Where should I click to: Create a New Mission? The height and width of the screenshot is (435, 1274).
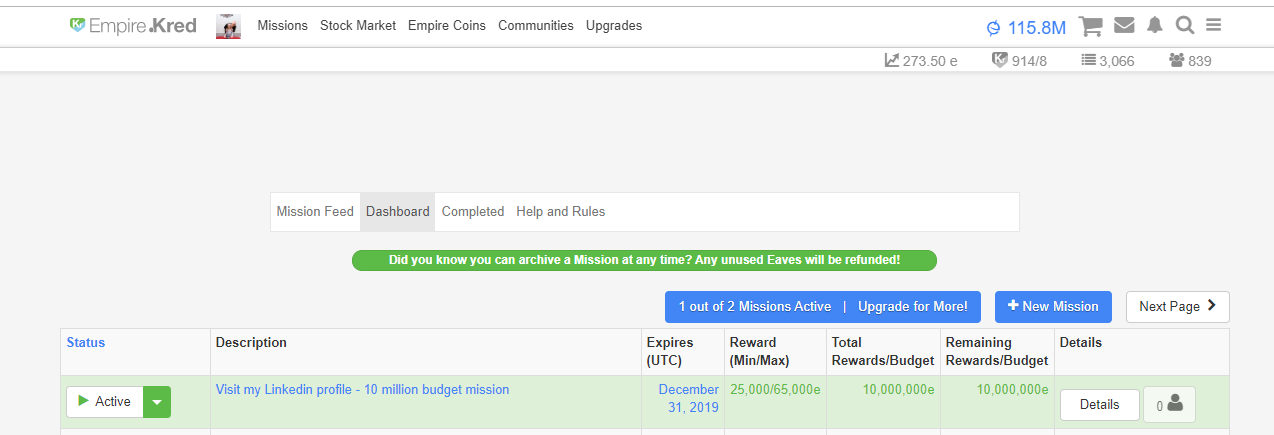tap(1053, 307)
